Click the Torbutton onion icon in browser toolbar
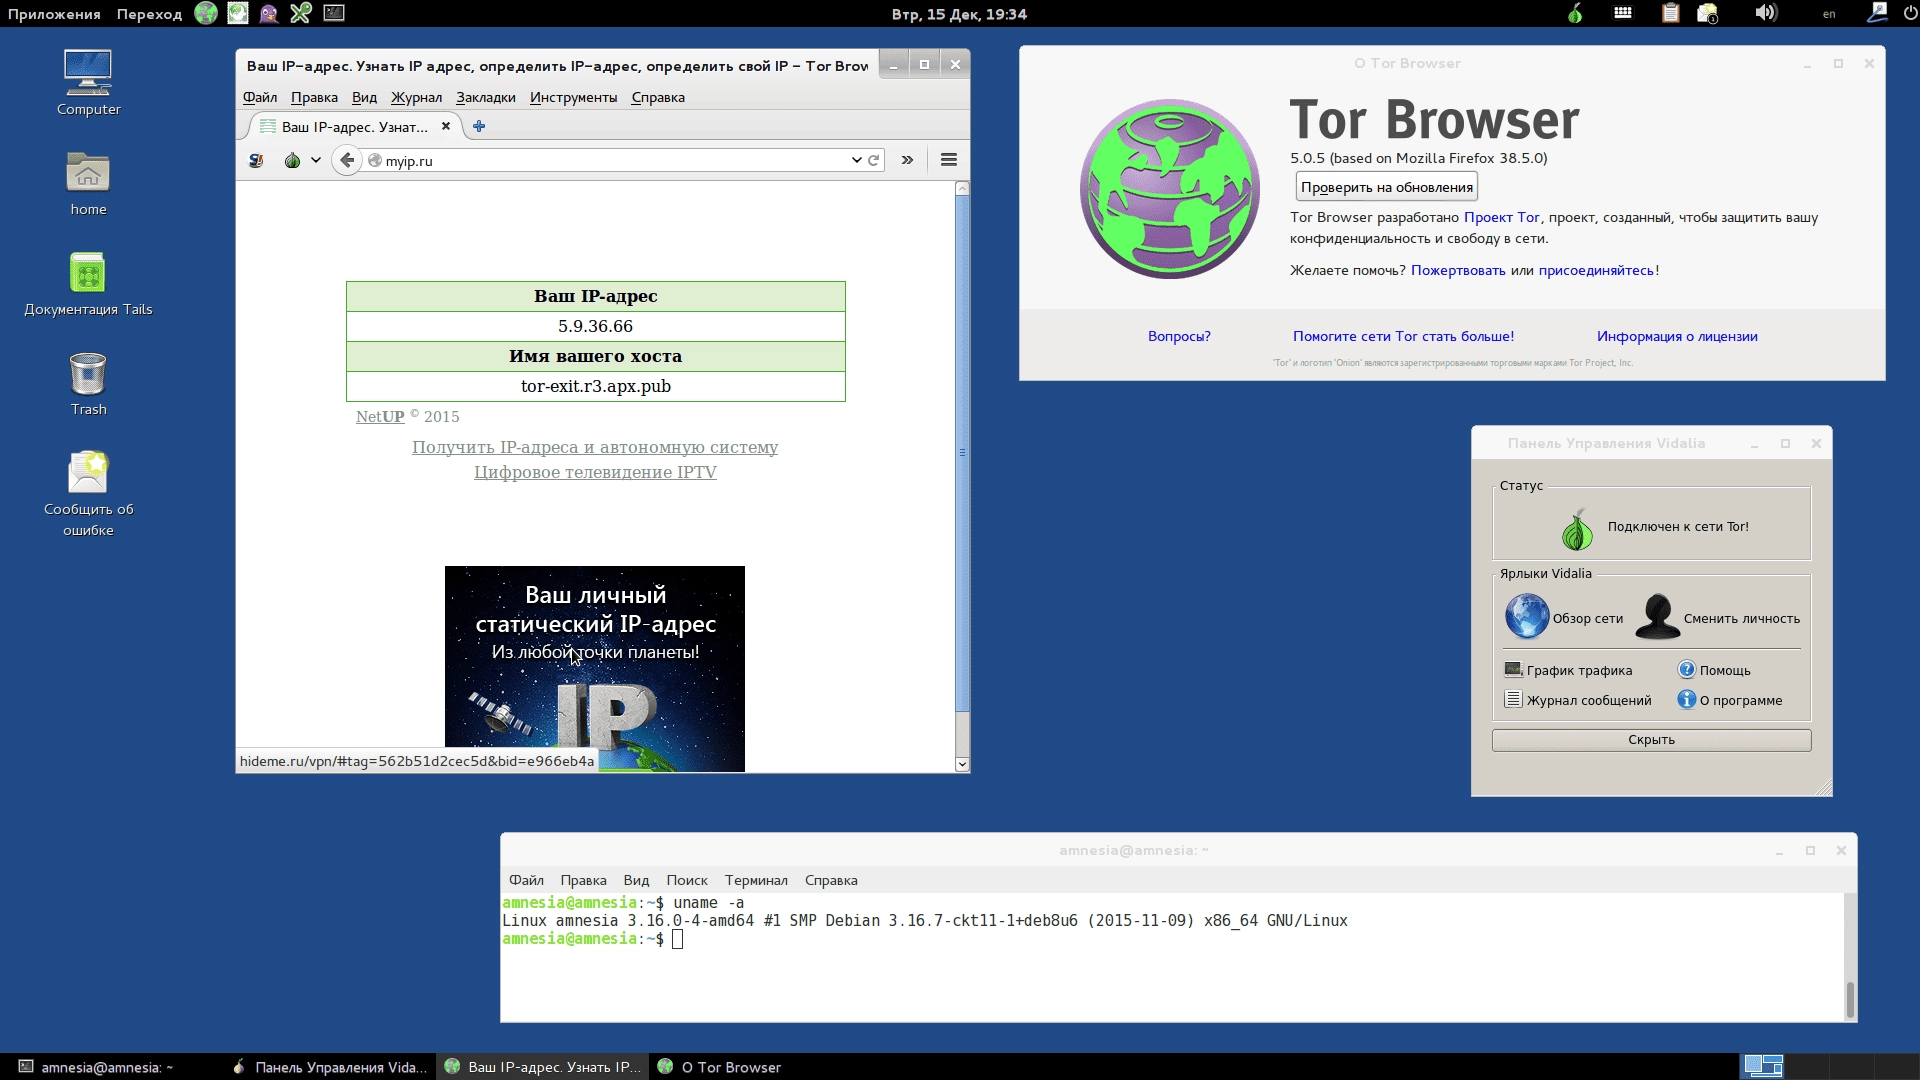The image size is (1920, 1080). tap(292, 160)
